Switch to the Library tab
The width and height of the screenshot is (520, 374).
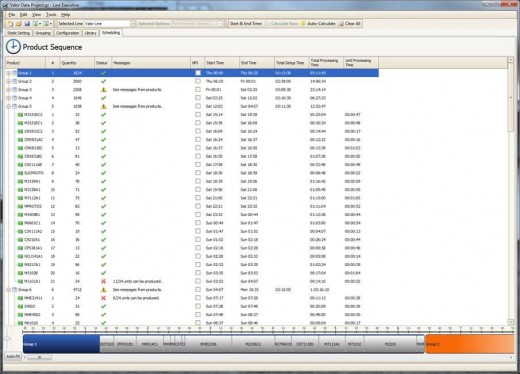point(90,33)
